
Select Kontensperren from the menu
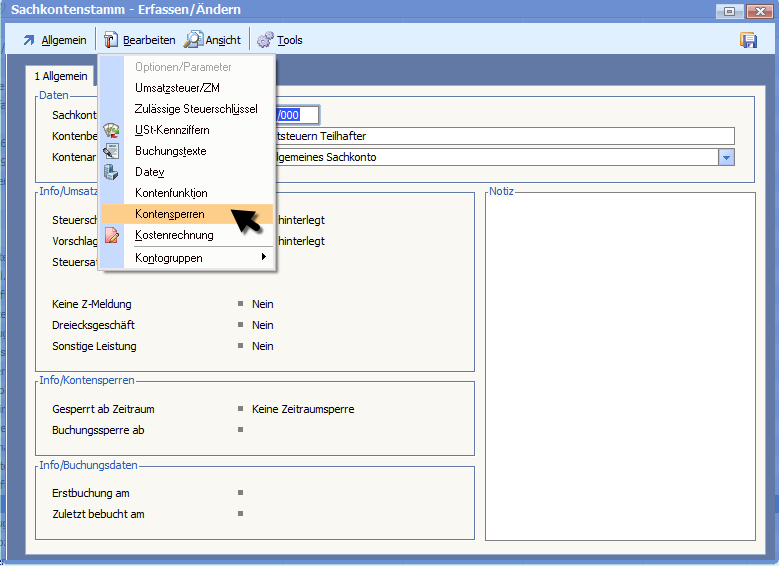point(170,214)
